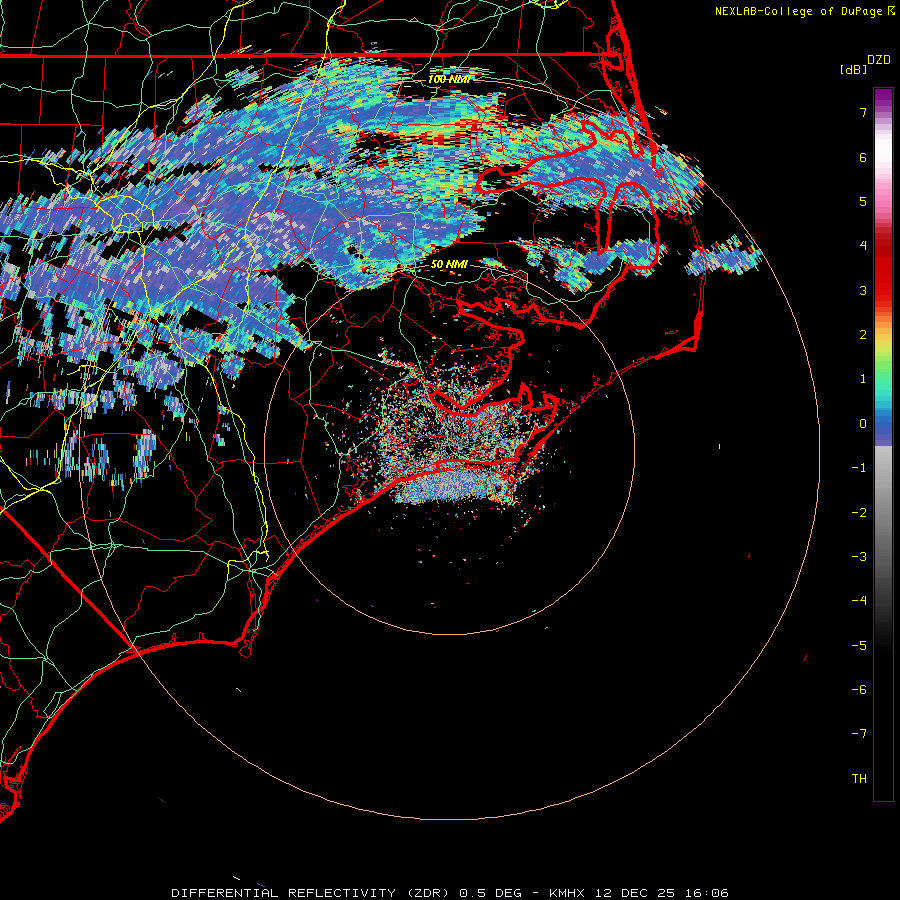
Task: Click the ZDR color scale bar
Action: pos(883,444)
